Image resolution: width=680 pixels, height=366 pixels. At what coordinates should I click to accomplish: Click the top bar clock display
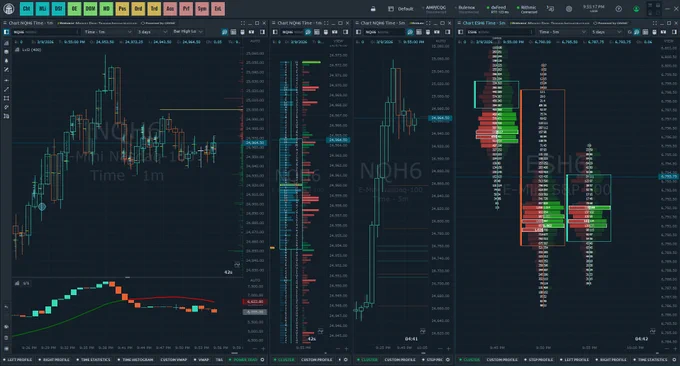click(x=594, y=9)
